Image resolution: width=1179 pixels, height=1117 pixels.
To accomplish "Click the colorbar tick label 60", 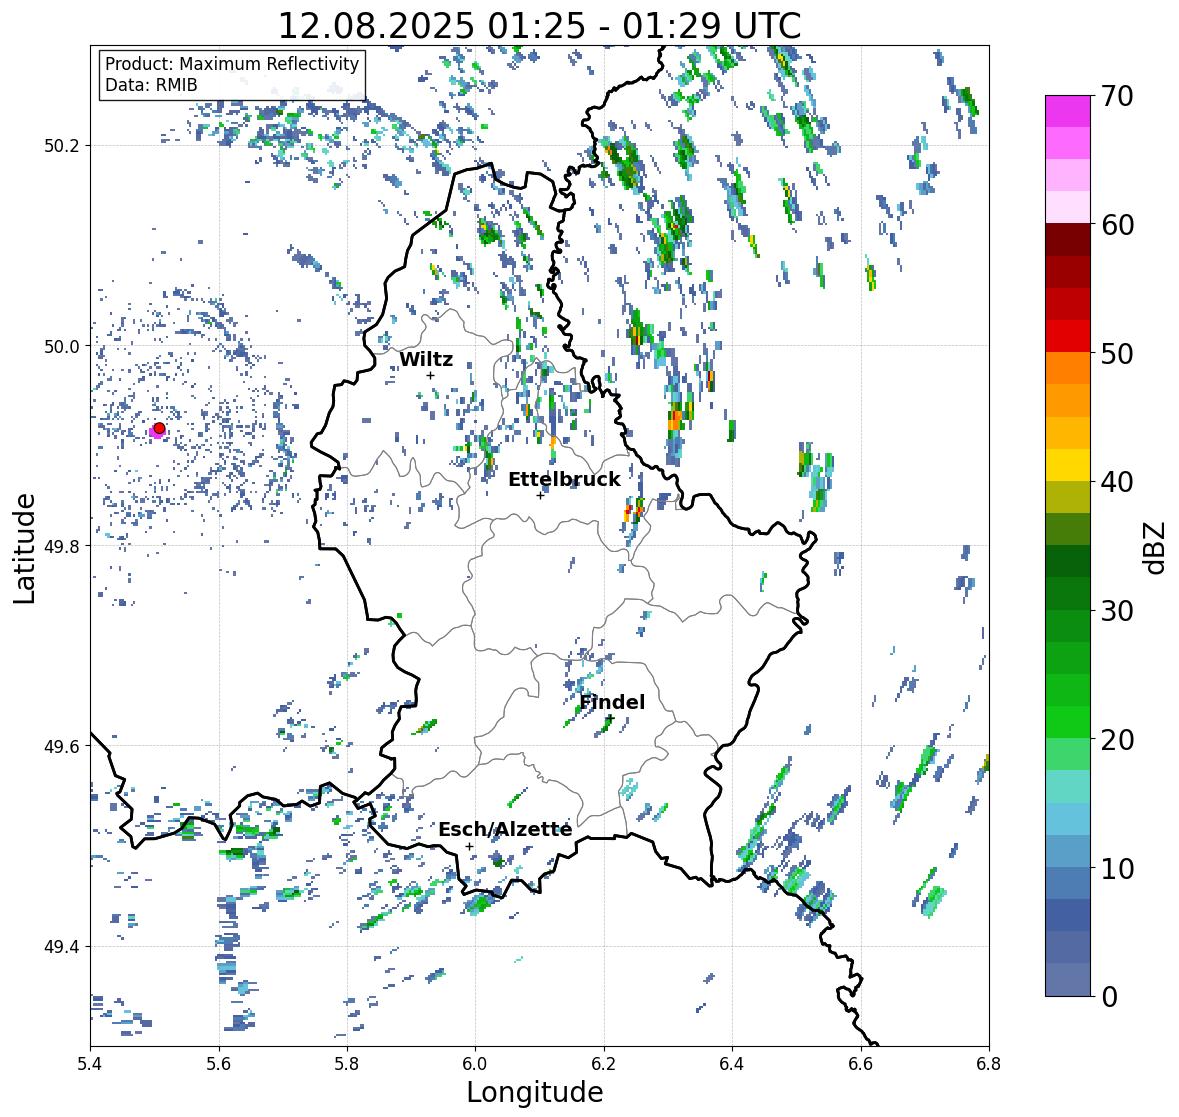I will [1118, 225].
